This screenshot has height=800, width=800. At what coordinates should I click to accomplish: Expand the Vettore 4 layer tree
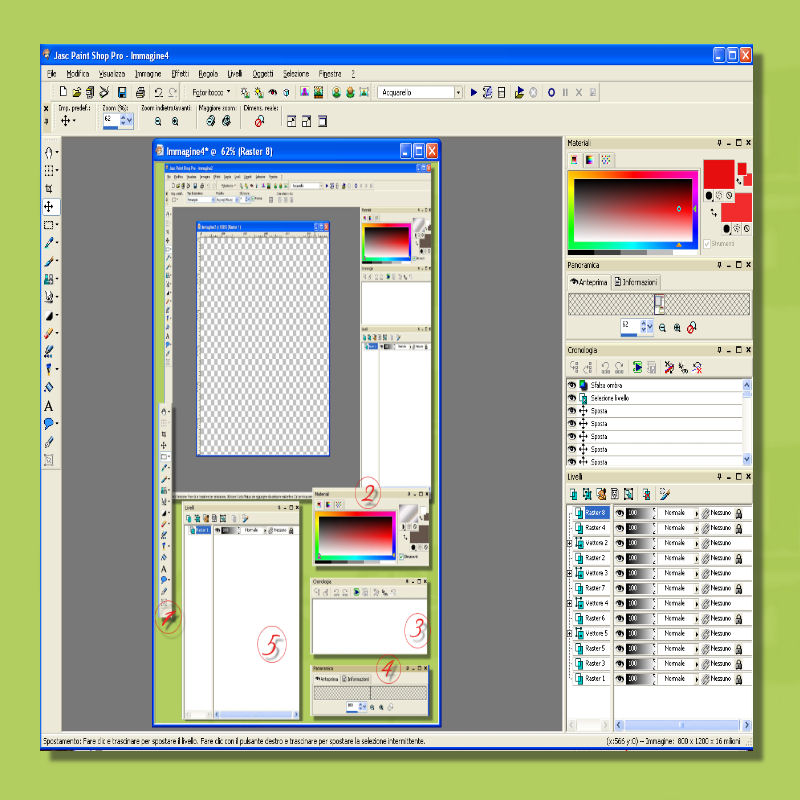tap(570, 603)
